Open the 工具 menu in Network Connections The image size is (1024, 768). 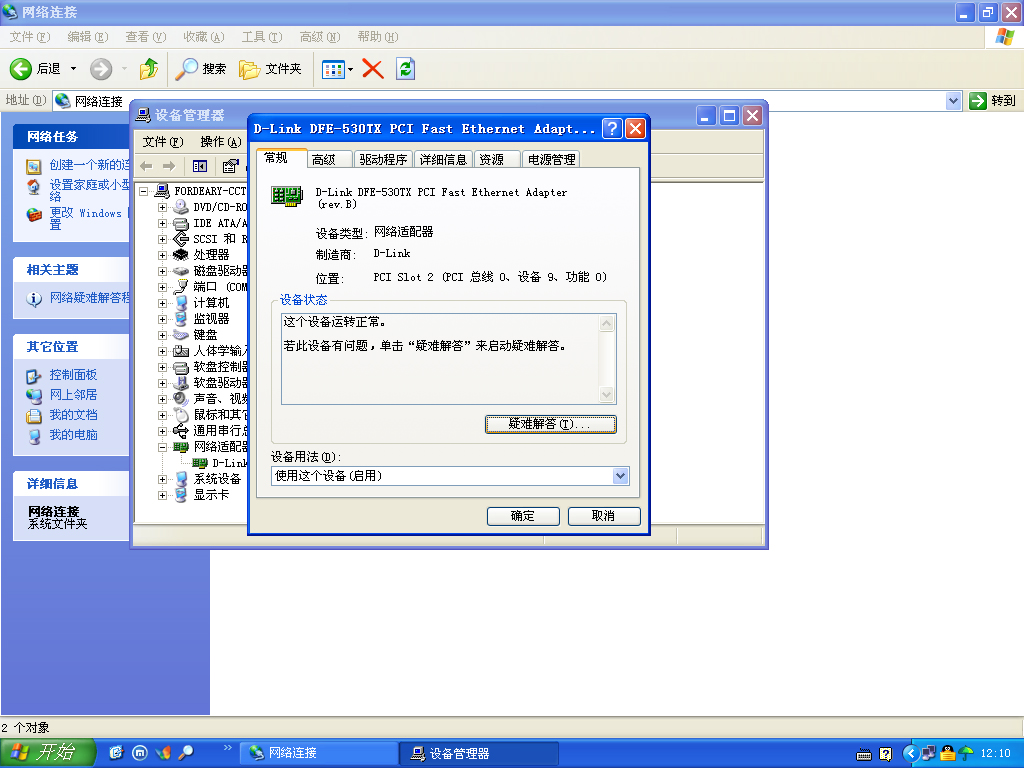(262, 37)
